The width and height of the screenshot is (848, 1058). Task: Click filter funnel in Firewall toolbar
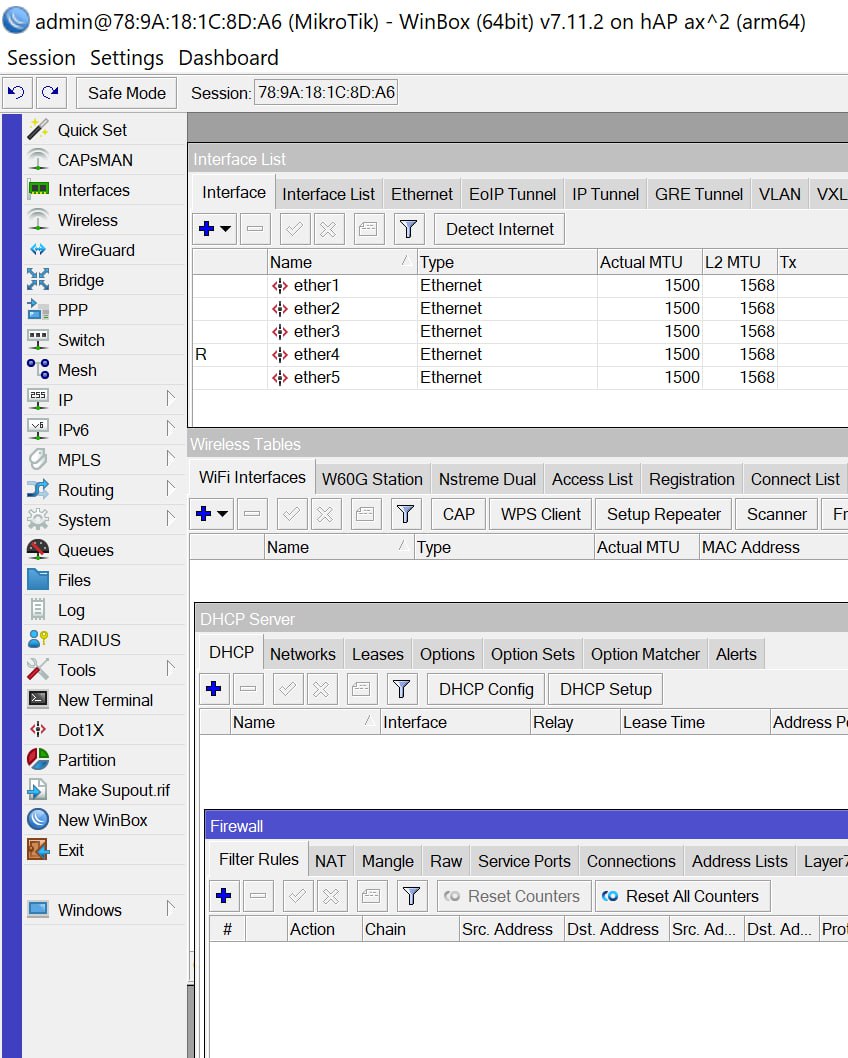point(411,896)
